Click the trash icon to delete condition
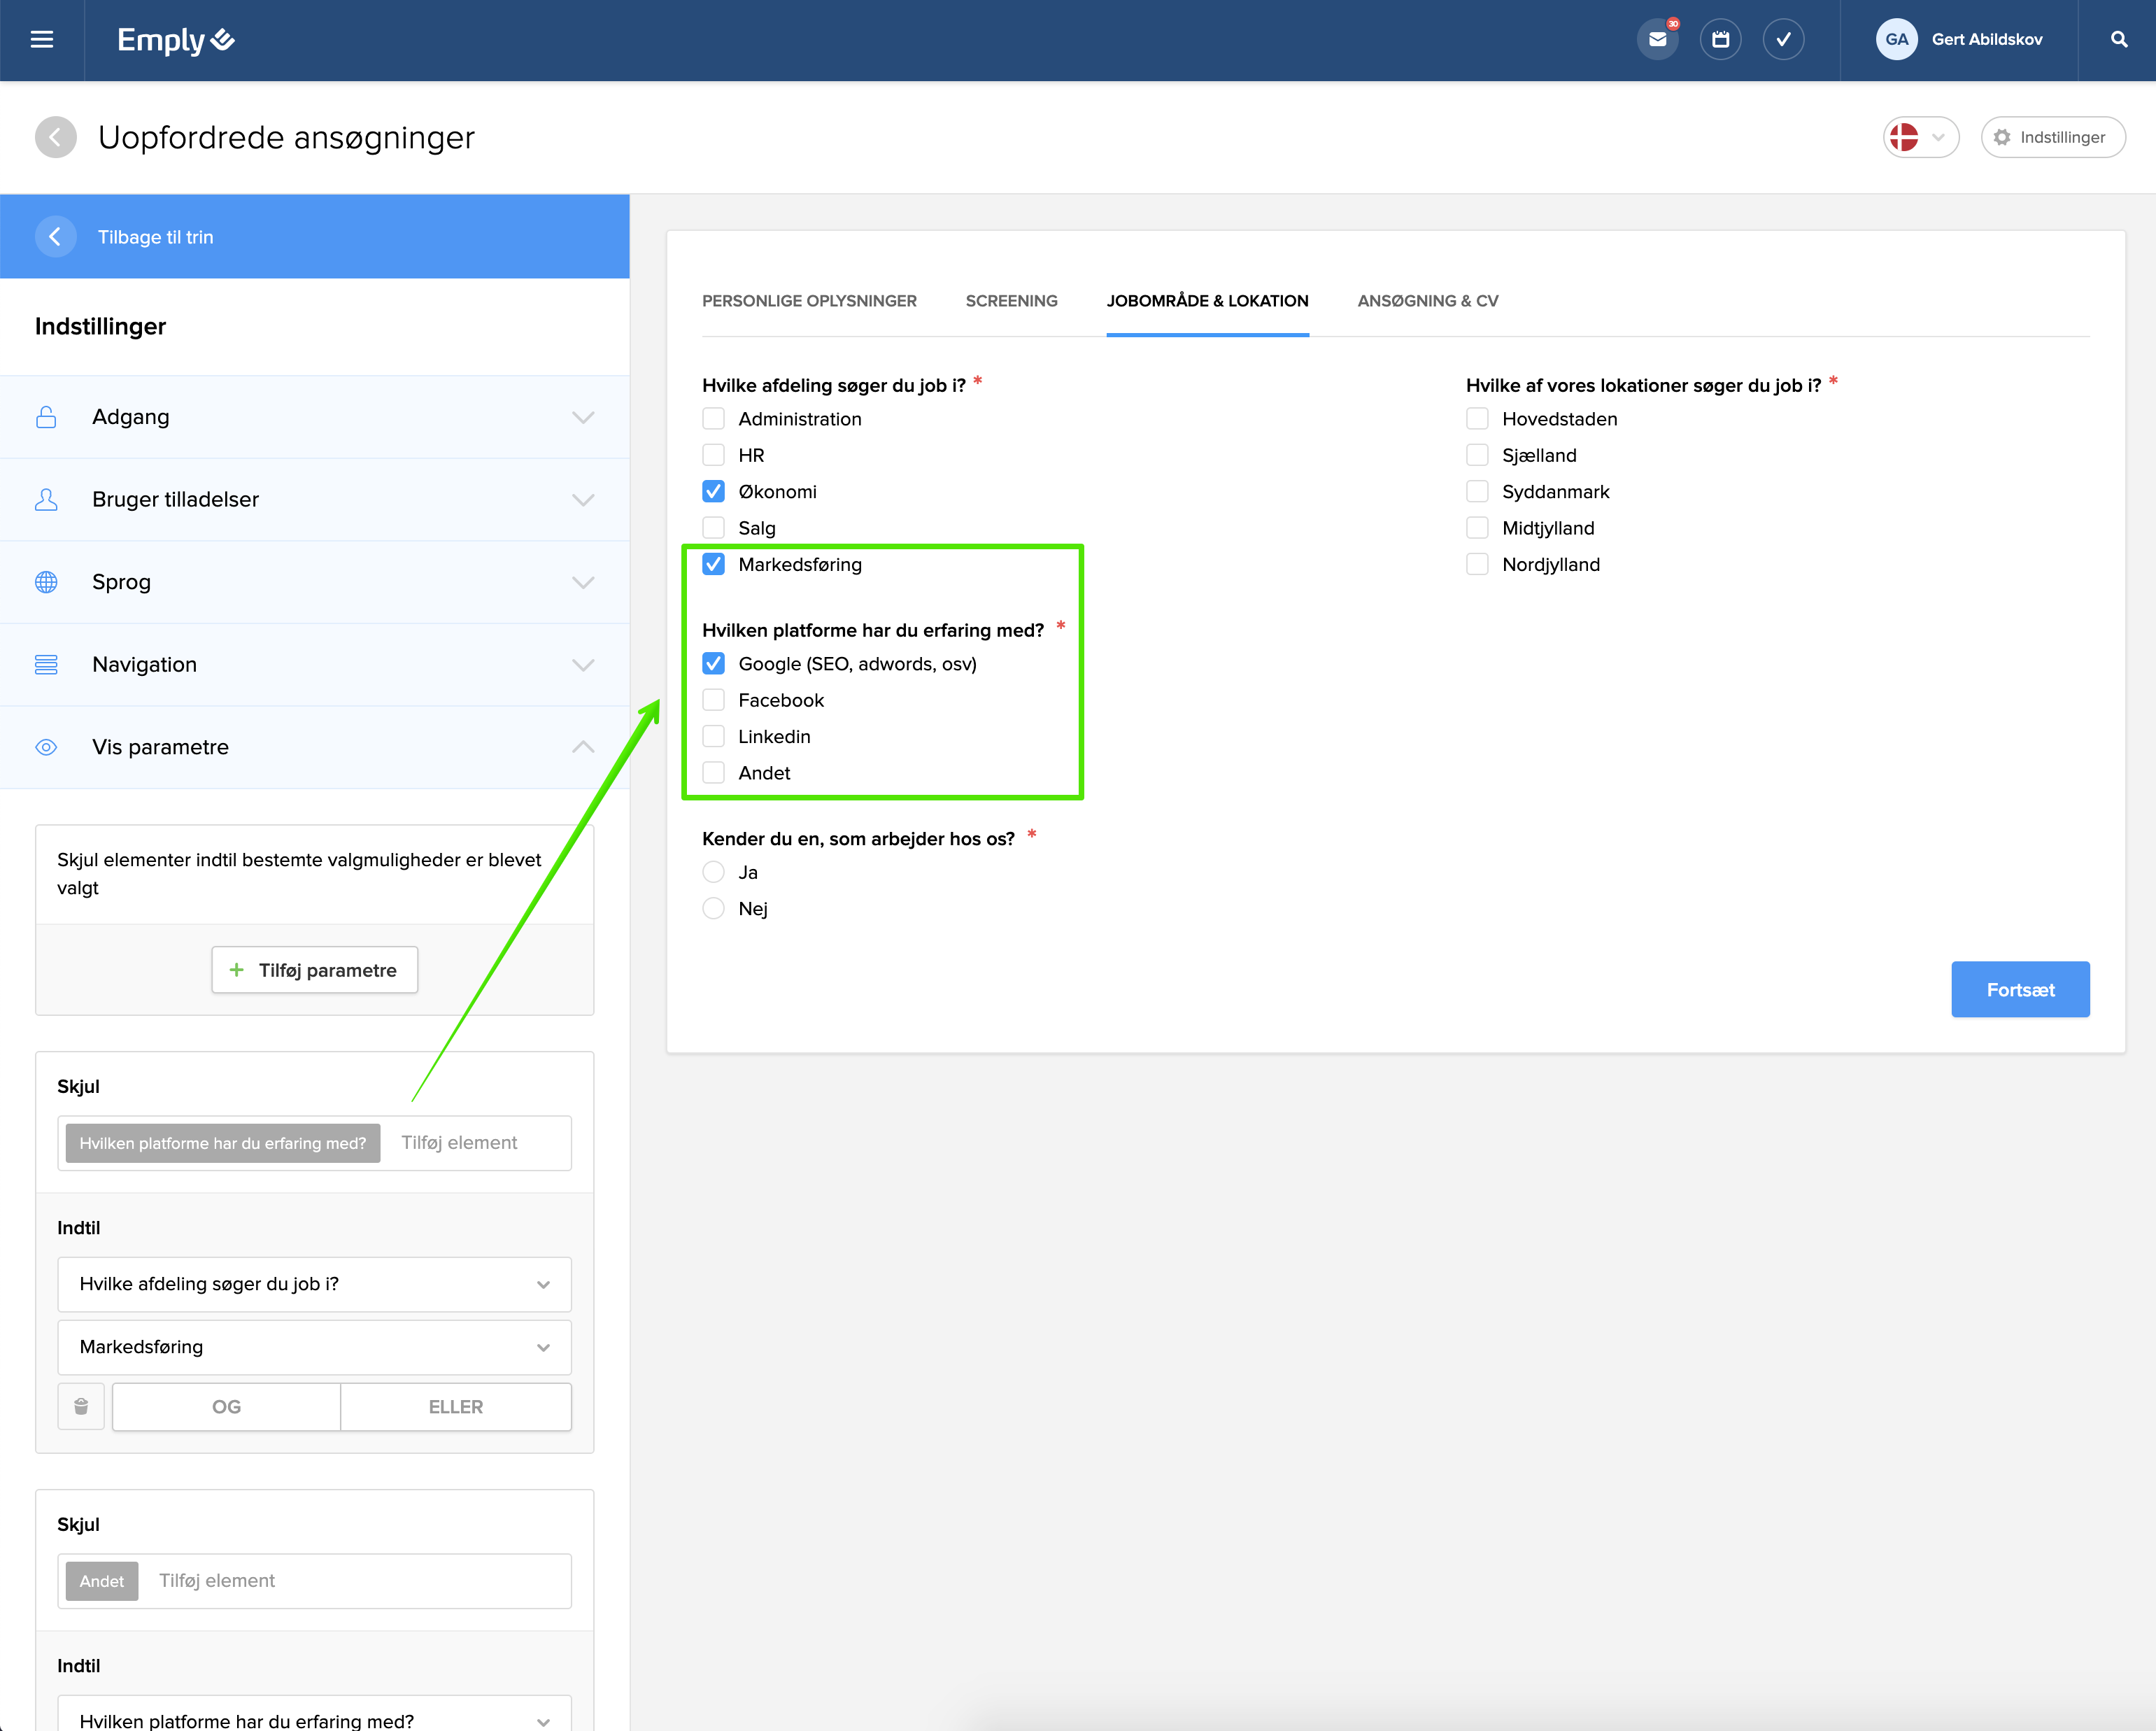This screenshot has width=2156, height=1731. [81, 1406]
